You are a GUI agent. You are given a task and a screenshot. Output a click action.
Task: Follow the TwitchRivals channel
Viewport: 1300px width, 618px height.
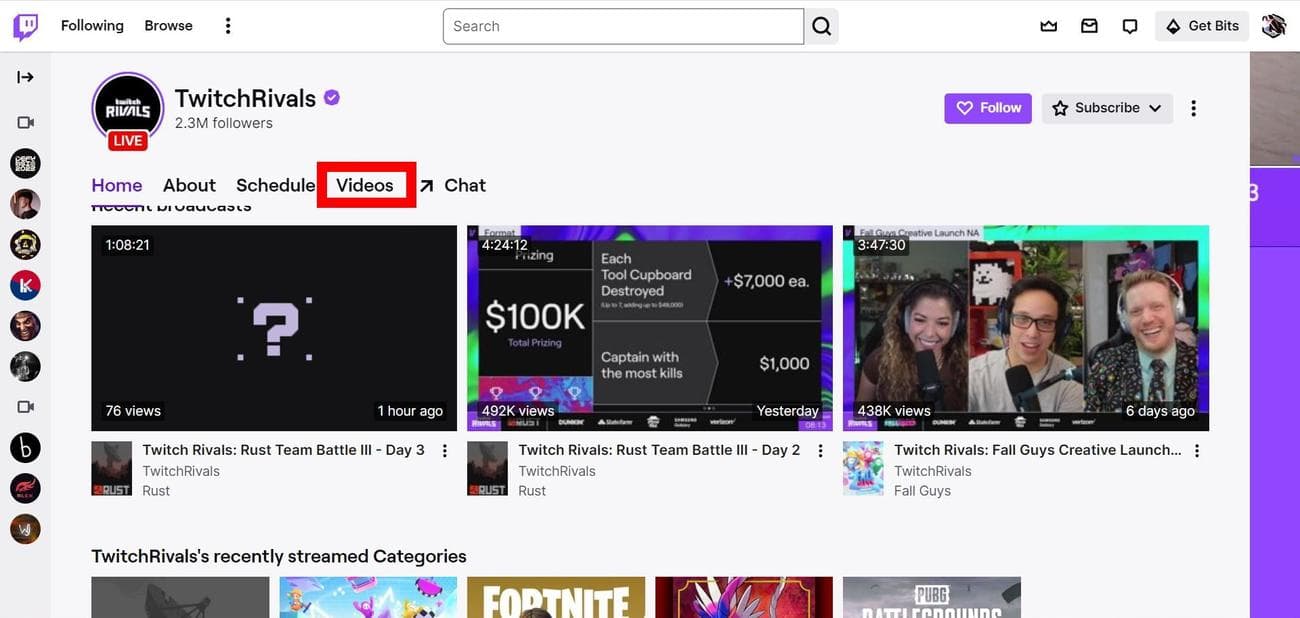[988, 108]
